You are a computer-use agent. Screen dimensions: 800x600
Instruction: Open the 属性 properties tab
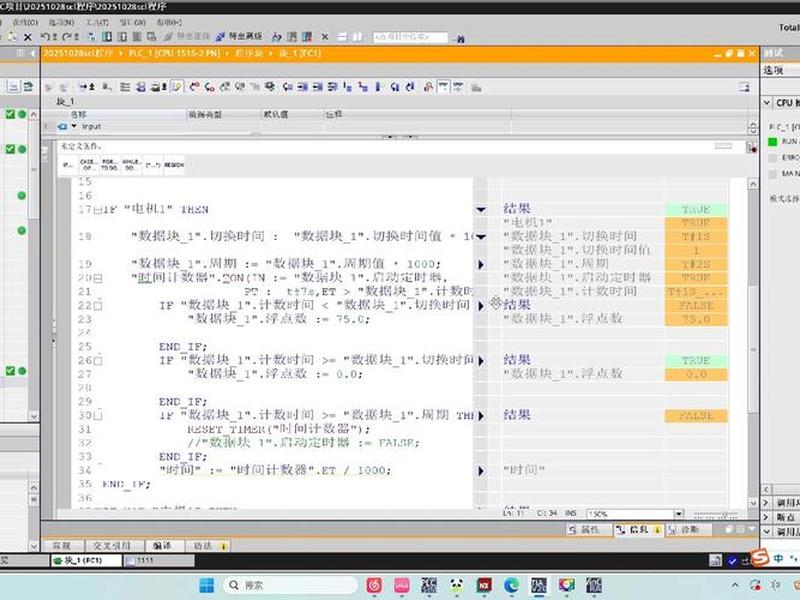click(588, 530)
